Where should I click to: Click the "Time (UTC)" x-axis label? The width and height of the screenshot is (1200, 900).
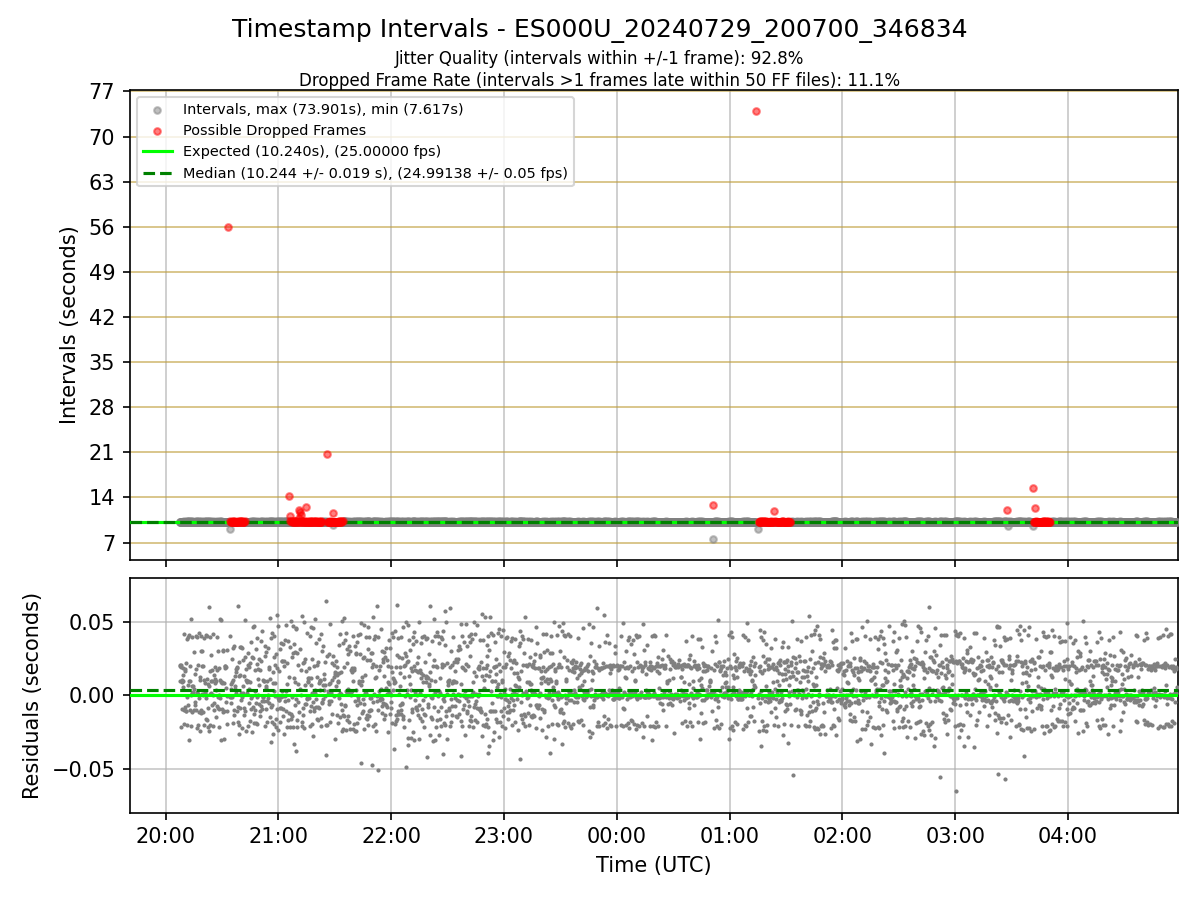pos(653,865)
